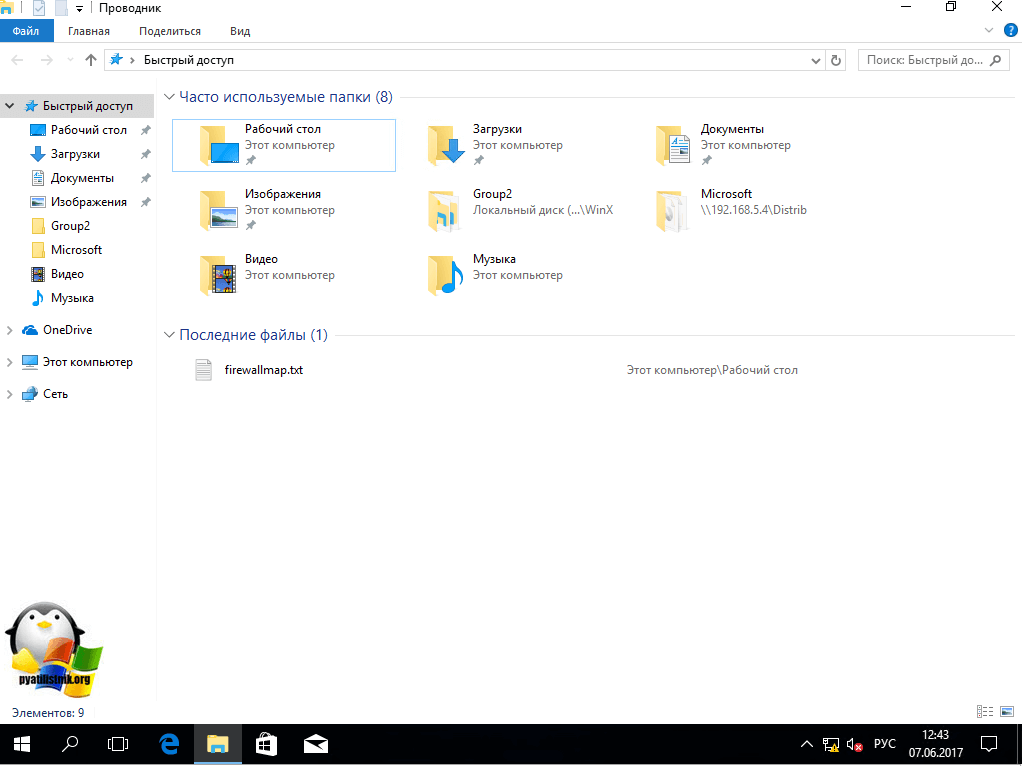Switch to the Вид ribbon tab

tap(240, 31)
